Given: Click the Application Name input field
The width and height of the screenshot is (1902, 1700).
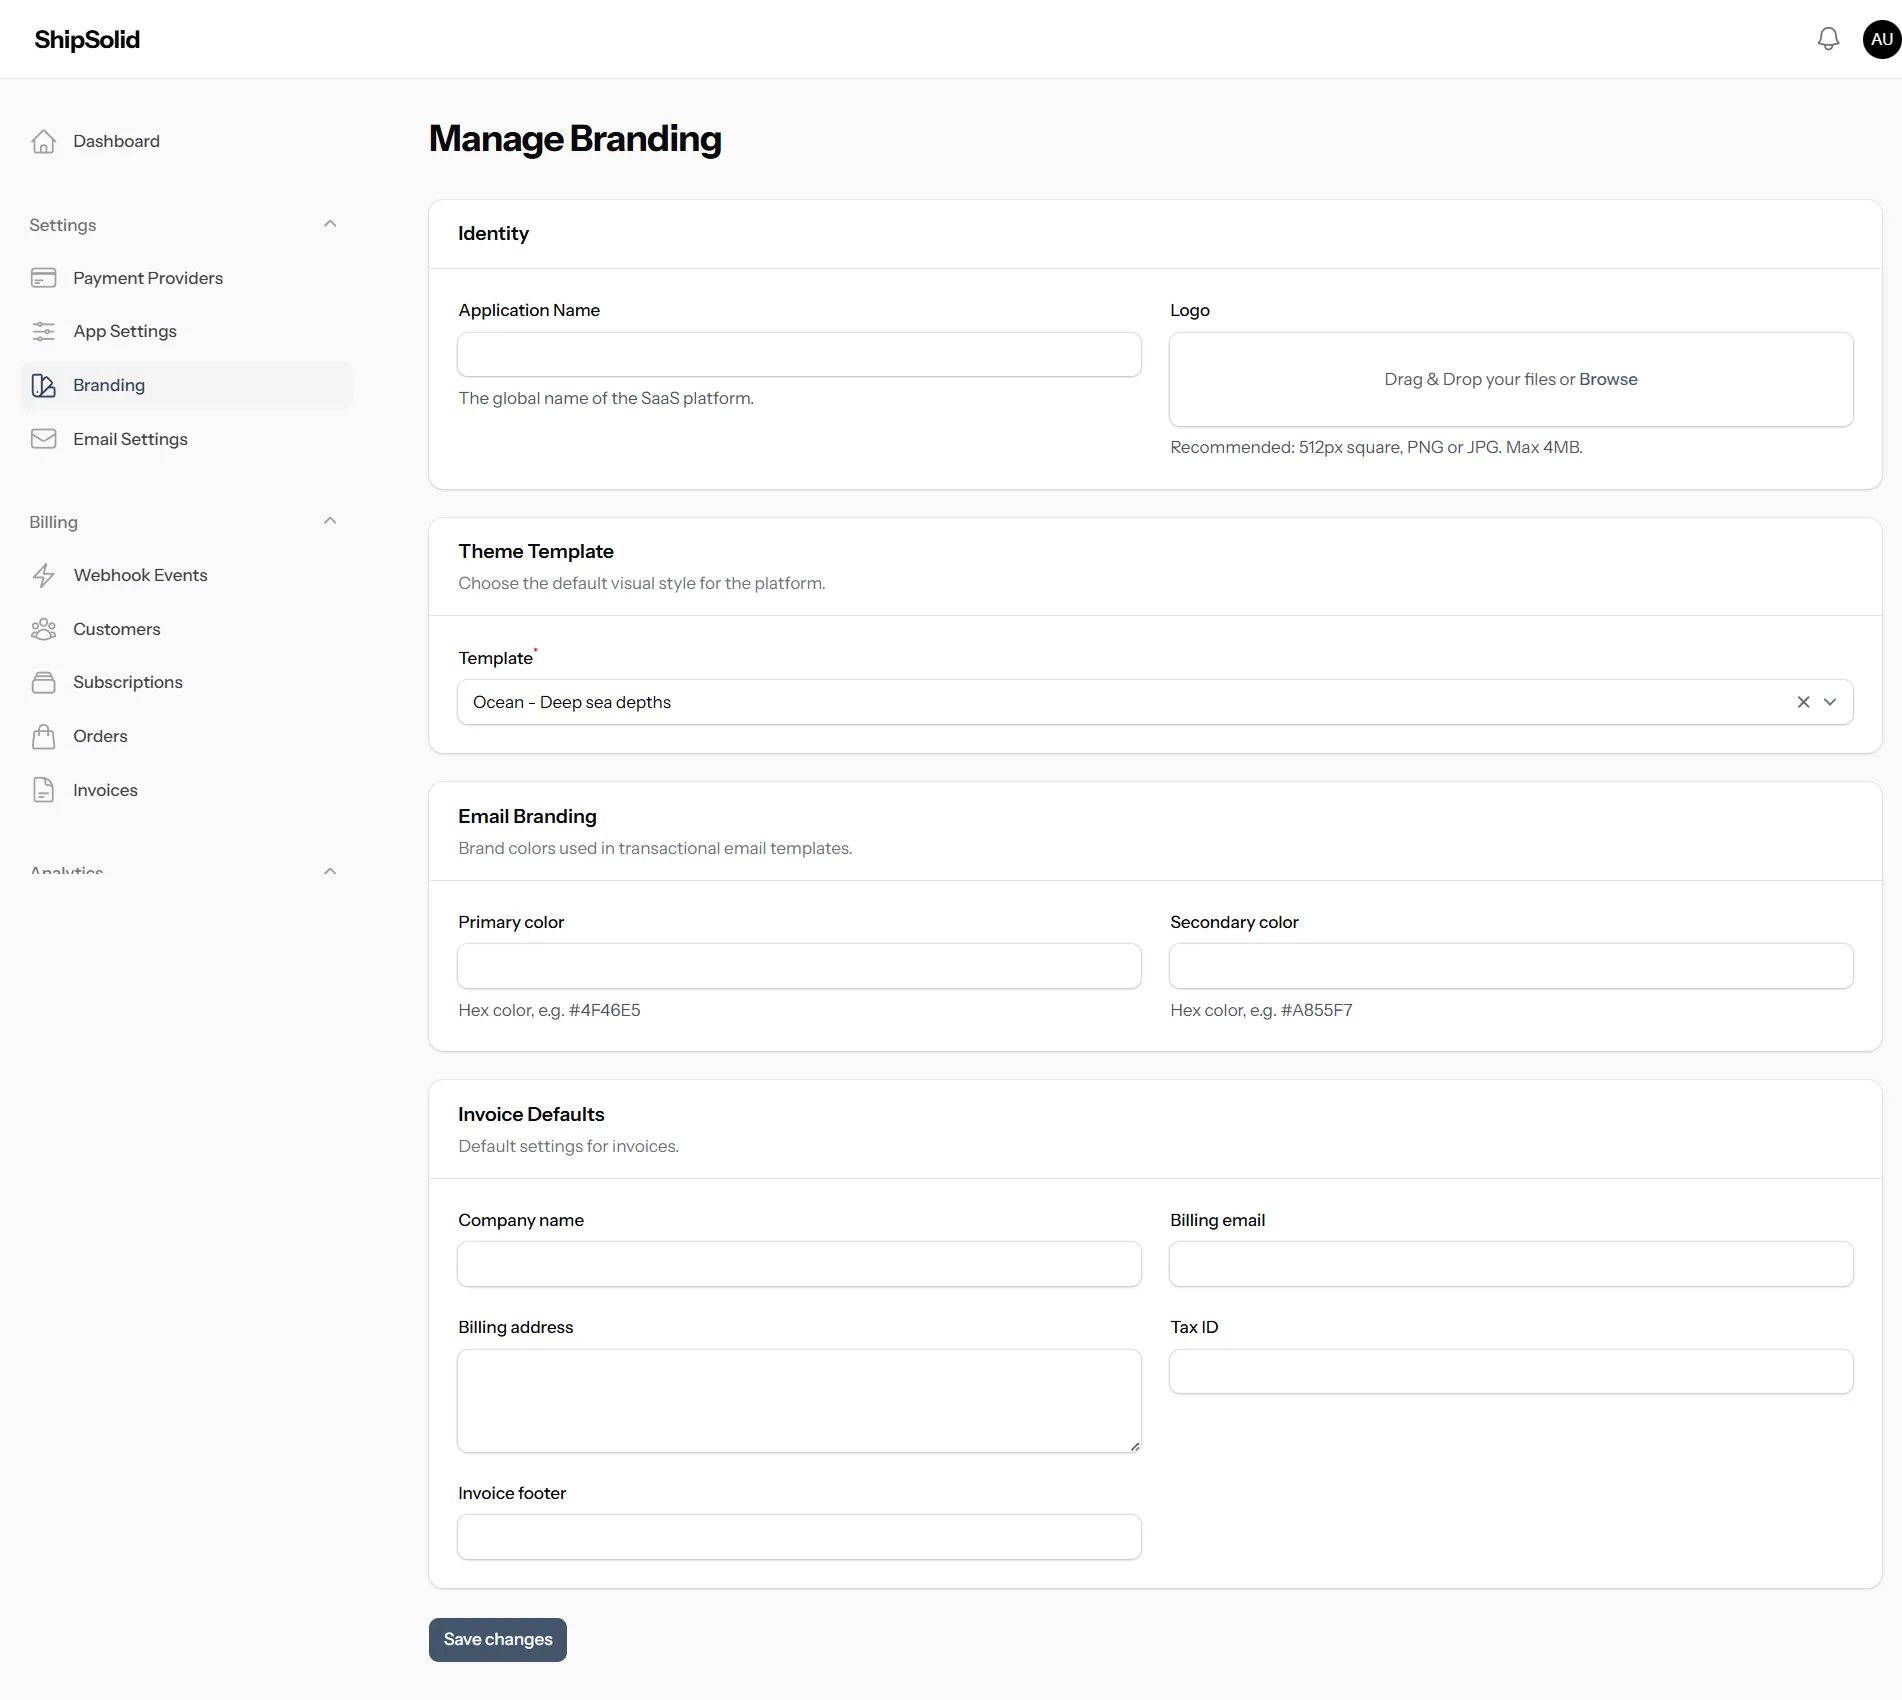Looking at the screenshot, I should [799, 355].
